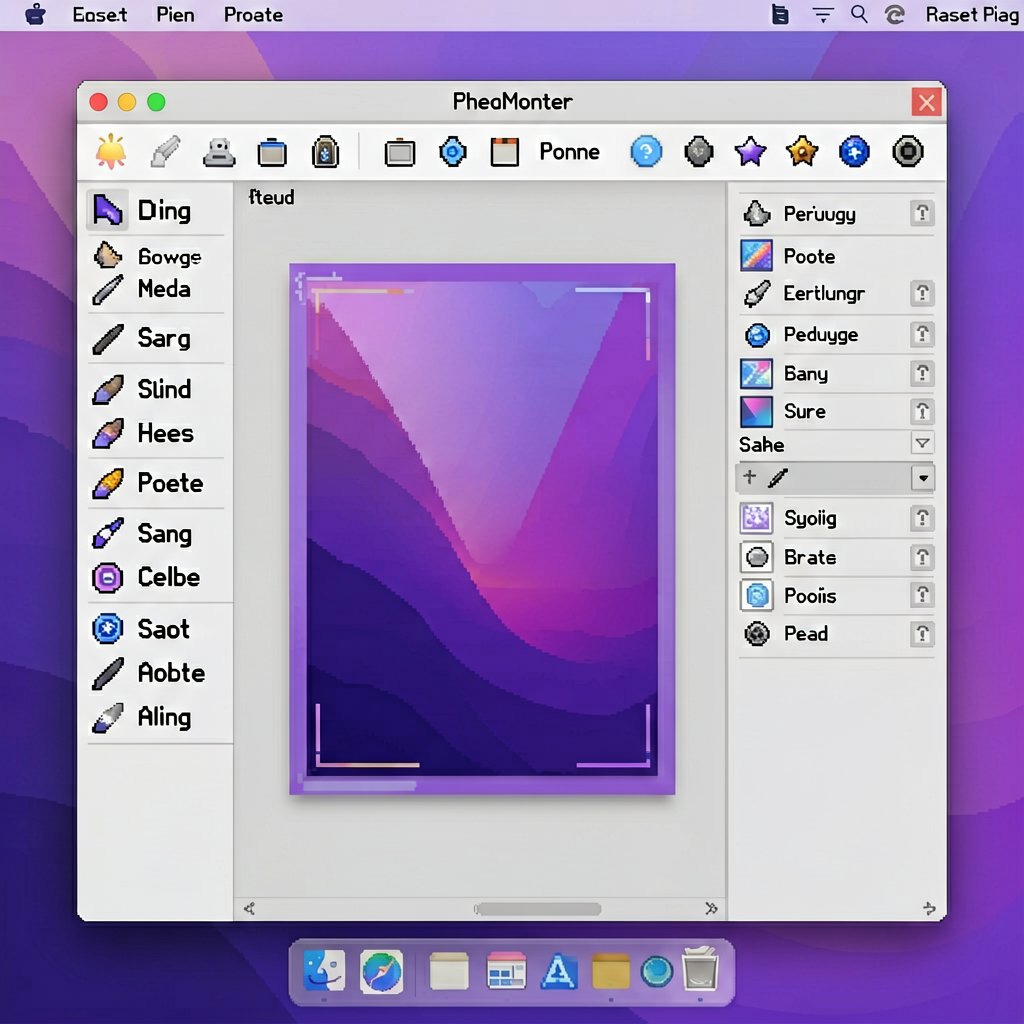Select the Poote layer row
The width and height of the screenshot is (1024, 1024).
[x=836, y=256]
